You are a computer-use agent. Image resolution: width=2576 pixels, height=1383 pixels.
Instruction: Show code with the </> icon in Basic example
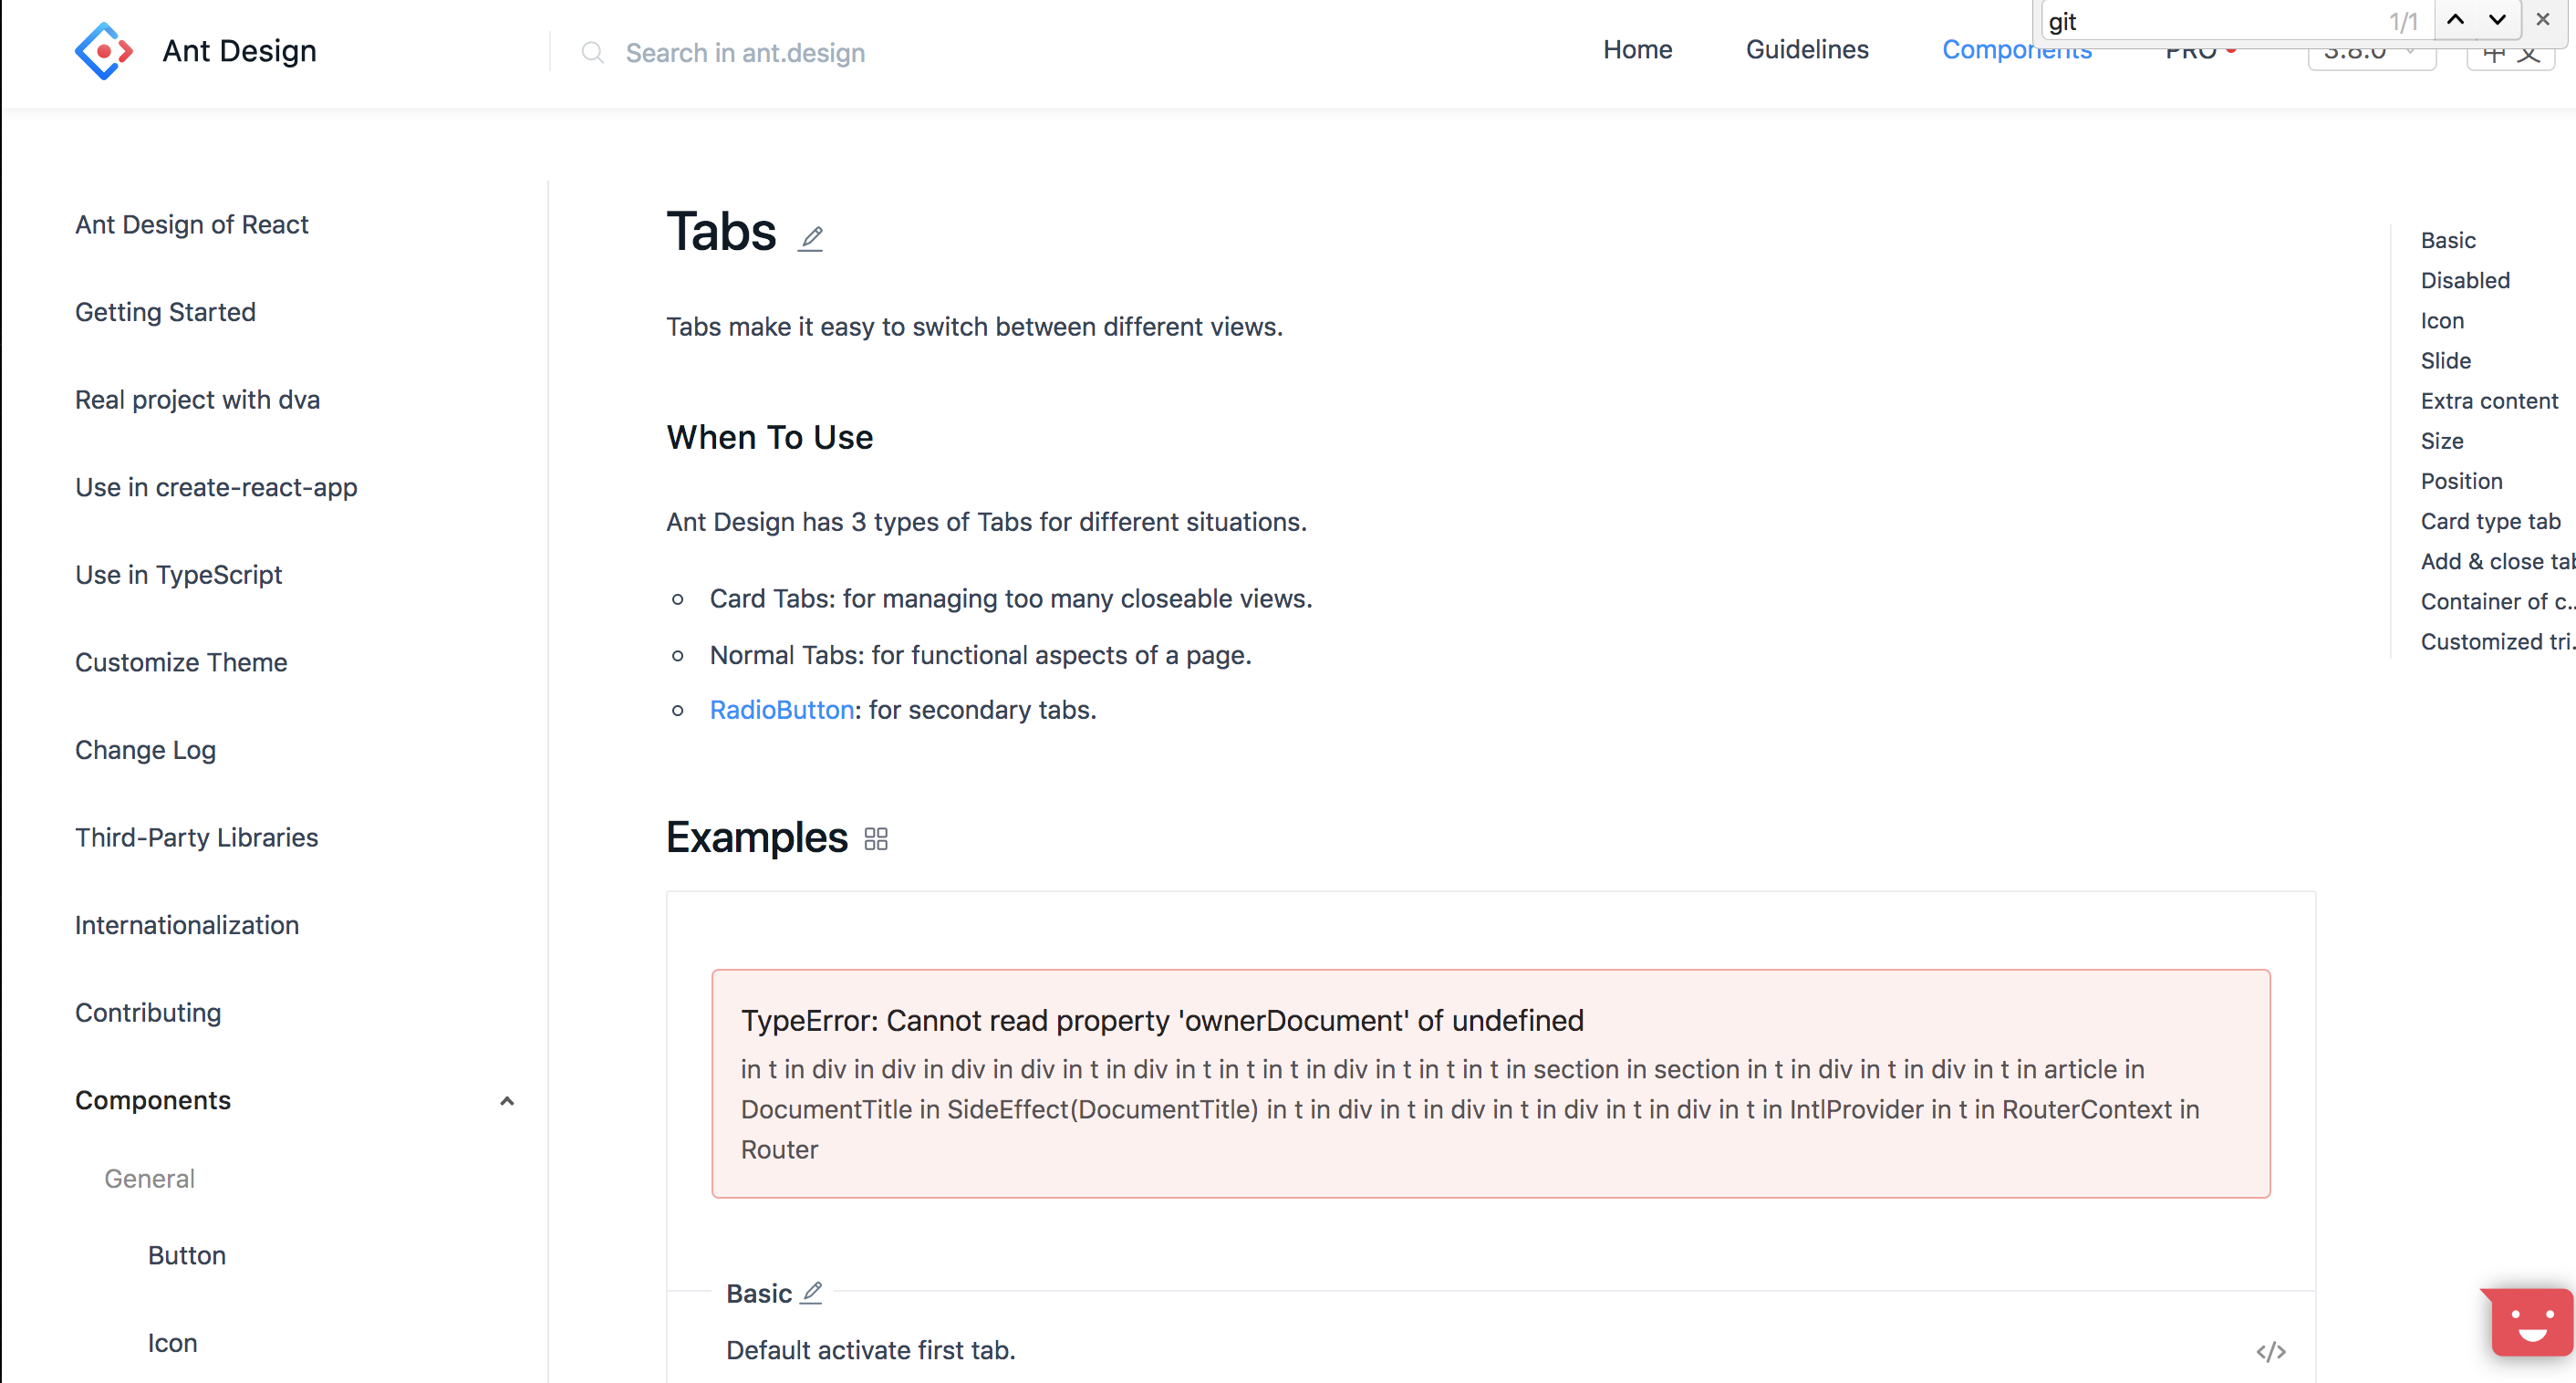pyautogui.click(x=2271, y=1351)
